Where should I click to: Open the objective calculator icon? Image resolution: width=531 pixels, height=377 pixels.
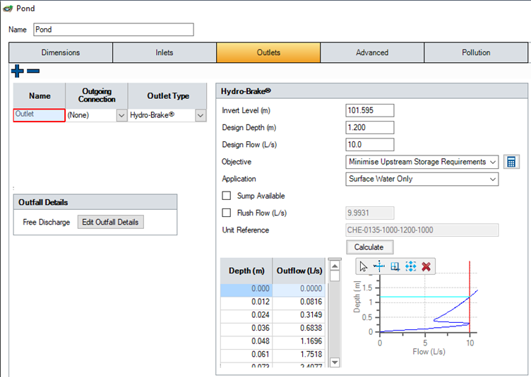coord(511,162)
